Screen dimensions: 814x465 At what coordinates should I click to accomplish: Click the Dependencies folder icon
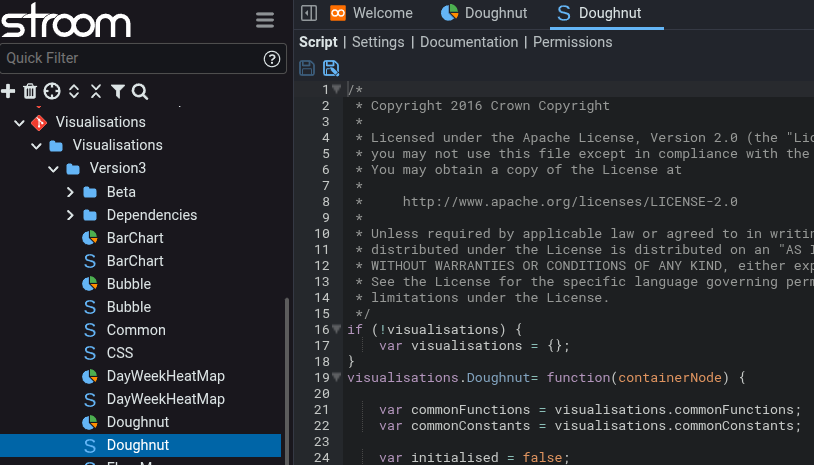click(x=90, y=215)
